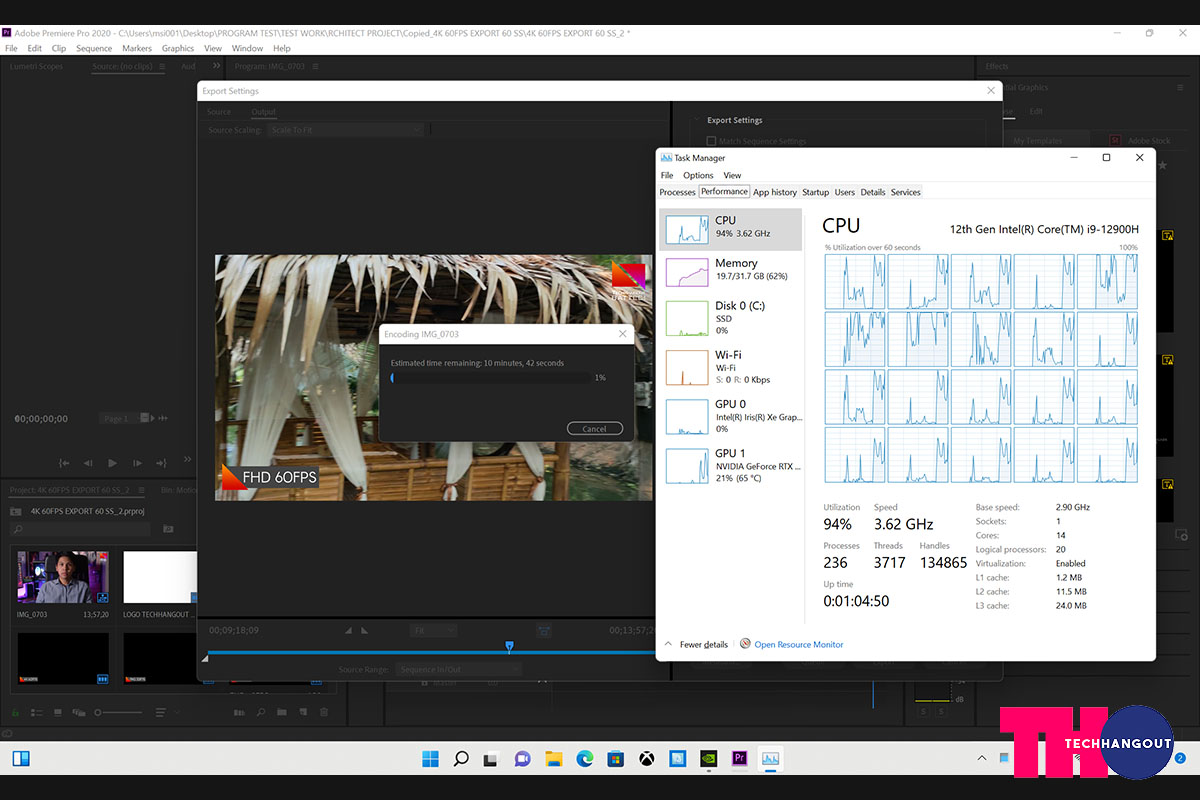The height and width of the screenshot is (800, 1200).
Task: Open the Details tab in Task Manager
Action: point(873,192)
